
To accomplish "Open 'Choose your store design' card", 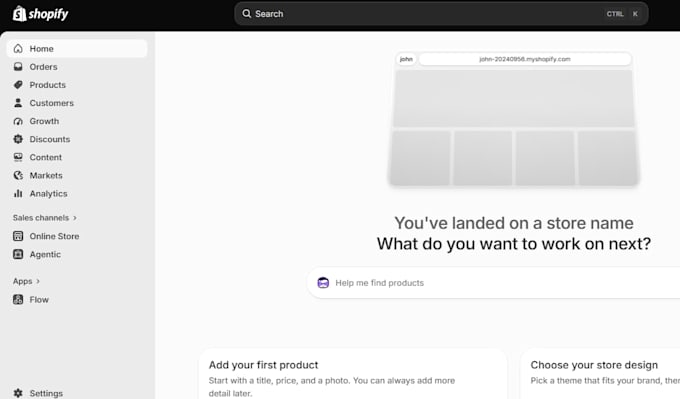I will (600, 374).
